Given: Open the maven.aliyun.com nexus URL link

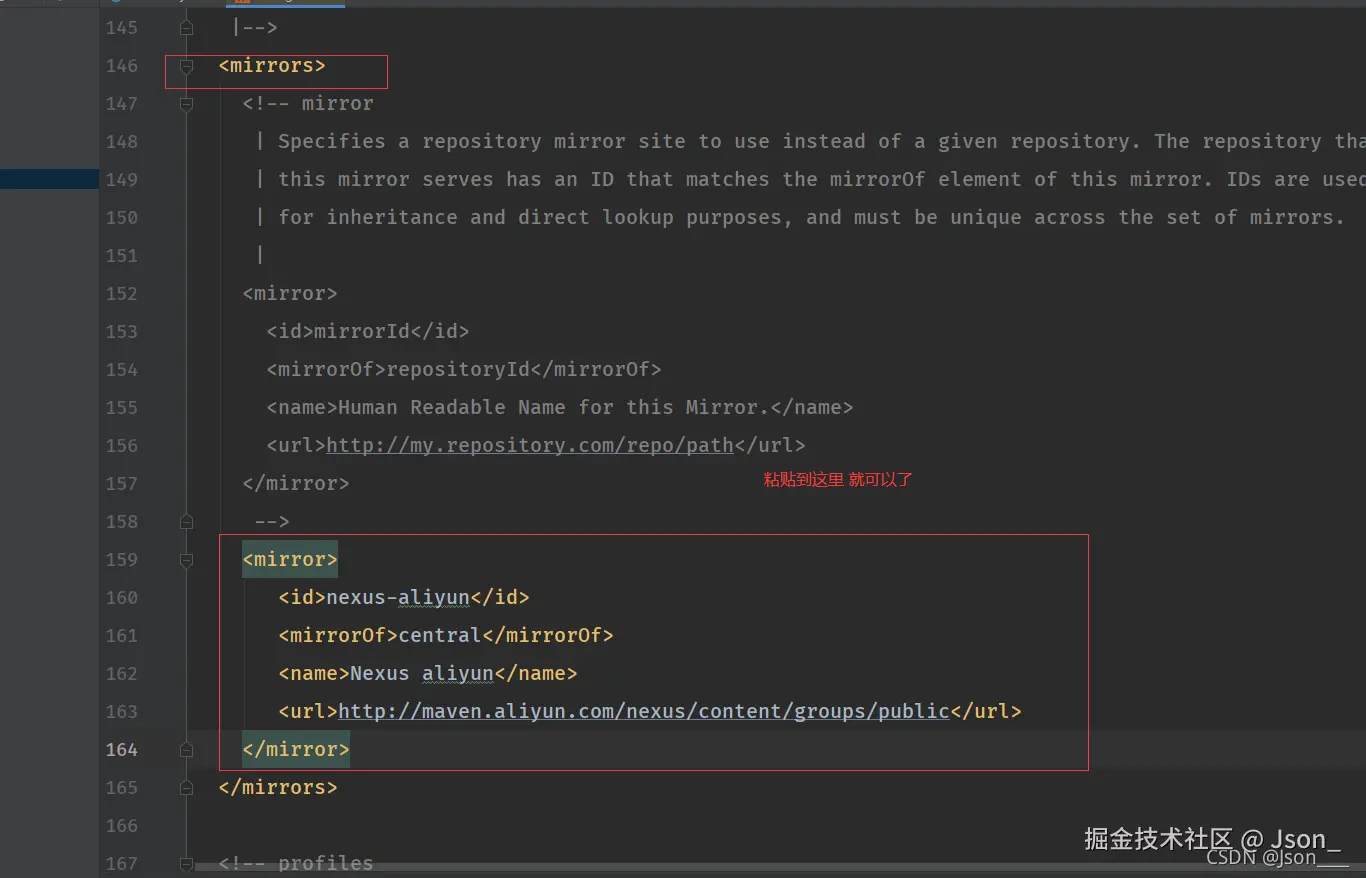Looking at the screenshot, I should point(643,712).
